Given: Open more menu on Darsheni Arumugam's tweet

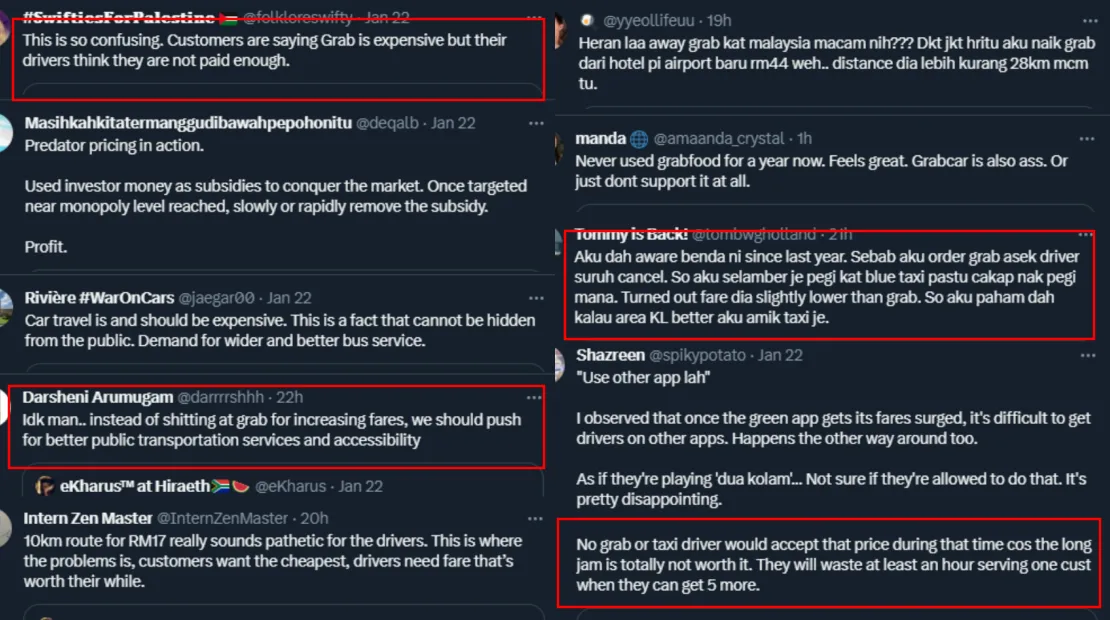Looking at the screenshot, I should tap(534, 398).
